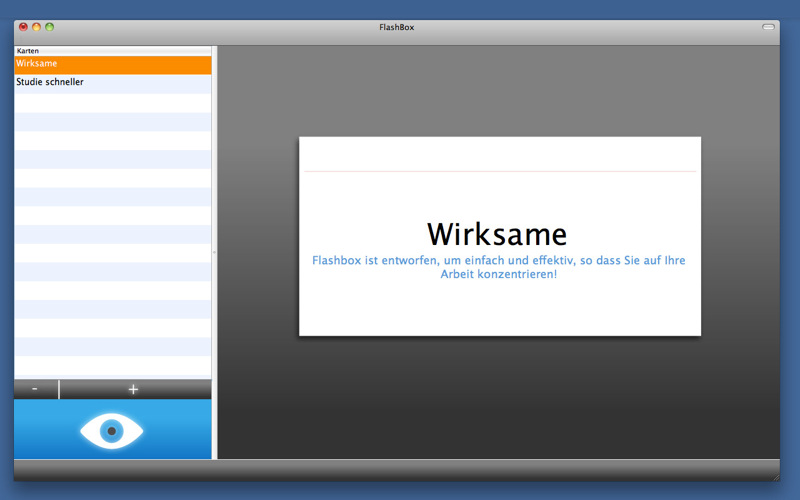Minimize the FlashBox window
The width and height of the screenshot is (800, 500).
(36, 27)
